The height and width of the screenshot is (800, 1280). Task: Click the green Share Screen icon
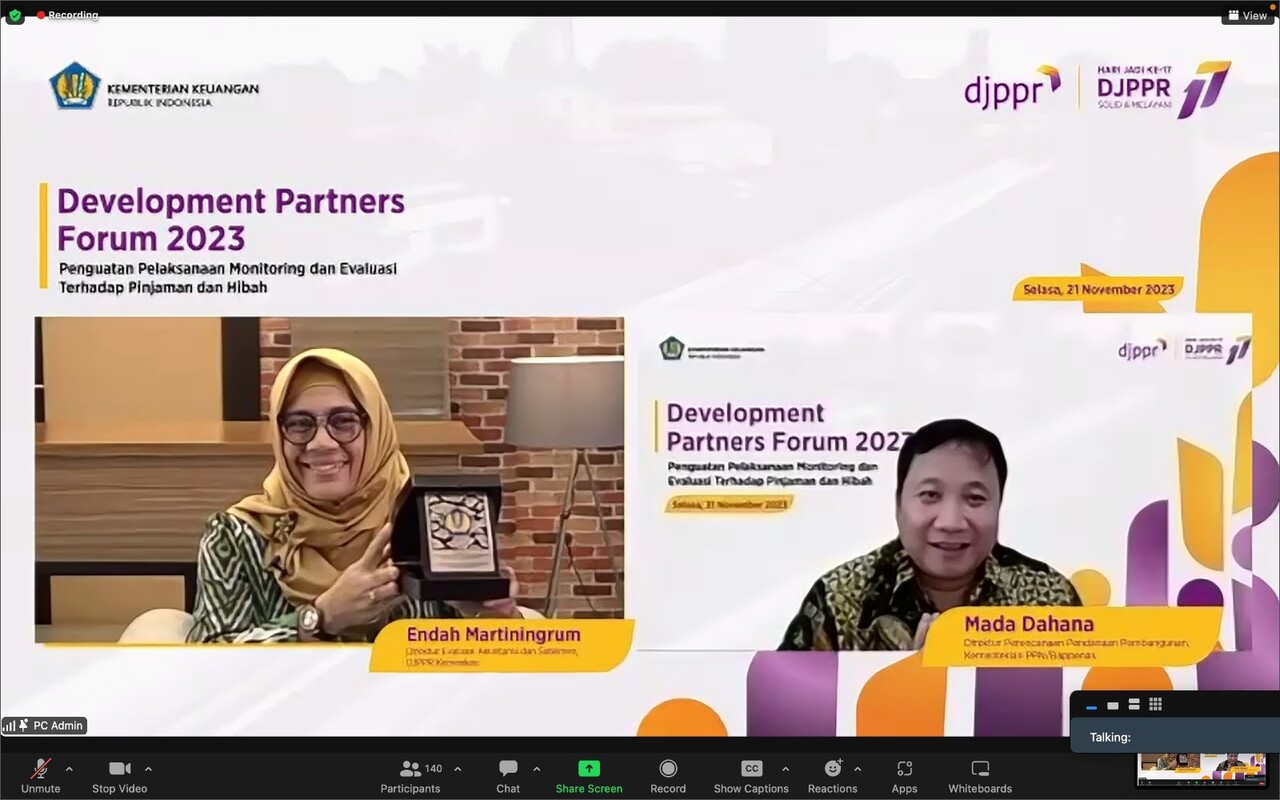pyautogui.click(x=589, y=768)
